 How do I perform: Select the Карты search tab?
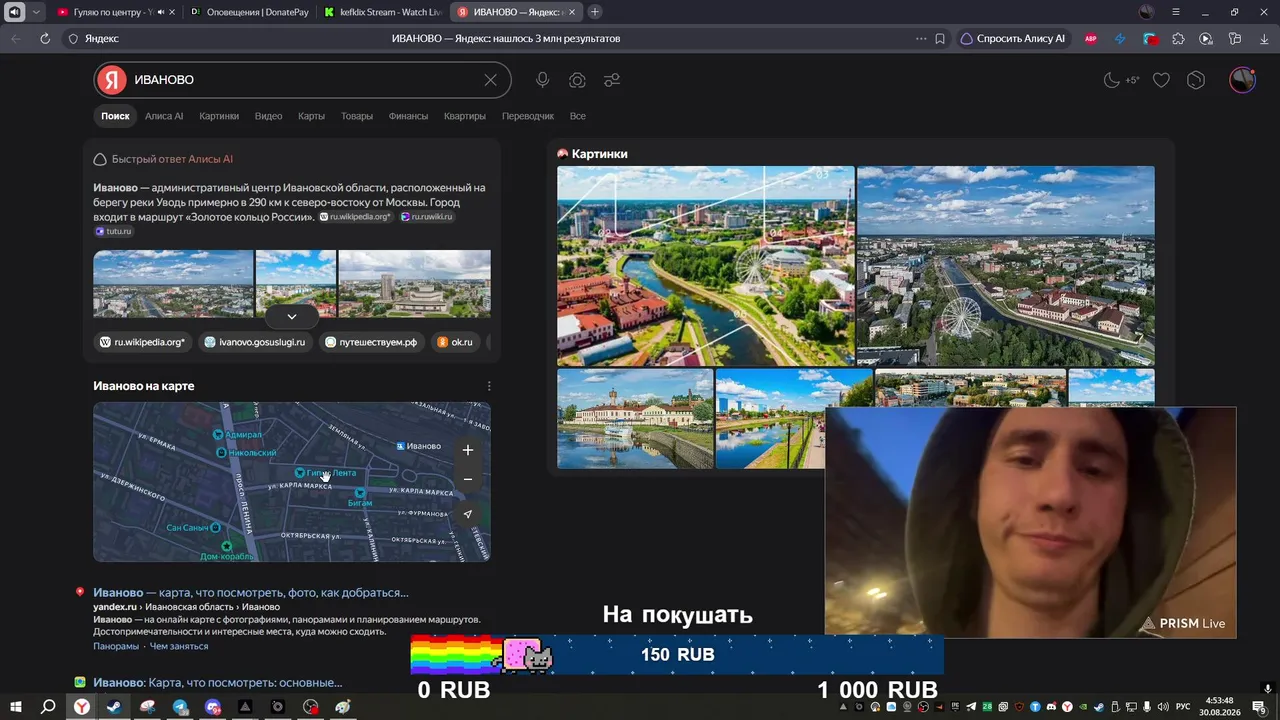pos(311,116)
